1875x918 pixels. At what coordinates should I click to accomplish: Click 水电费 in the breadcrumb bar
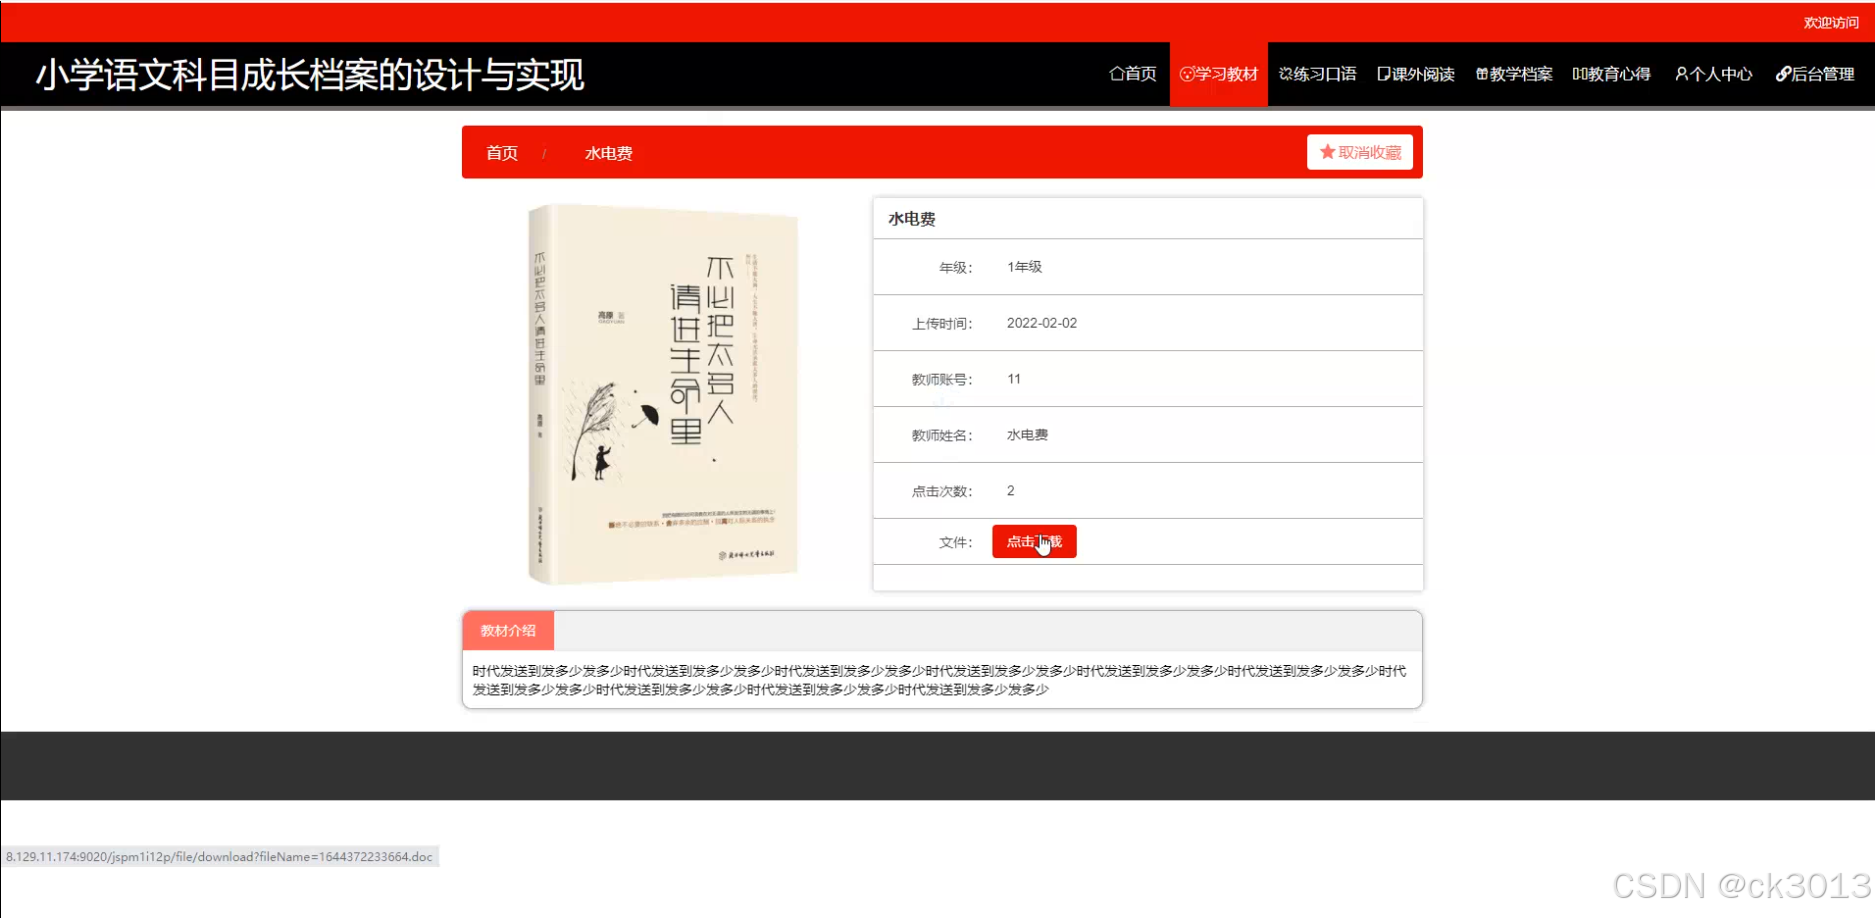pyautogui.click(x=608, y=153)
